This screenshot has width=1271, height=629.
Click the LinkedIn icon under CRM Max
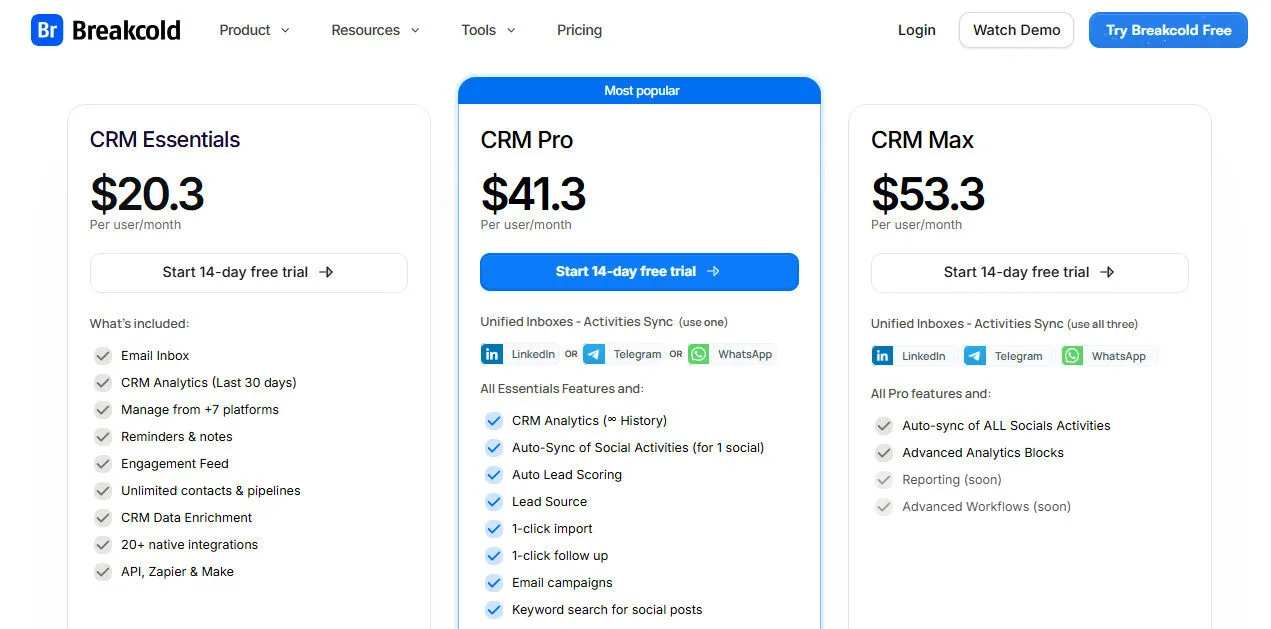tap(883, 356)
